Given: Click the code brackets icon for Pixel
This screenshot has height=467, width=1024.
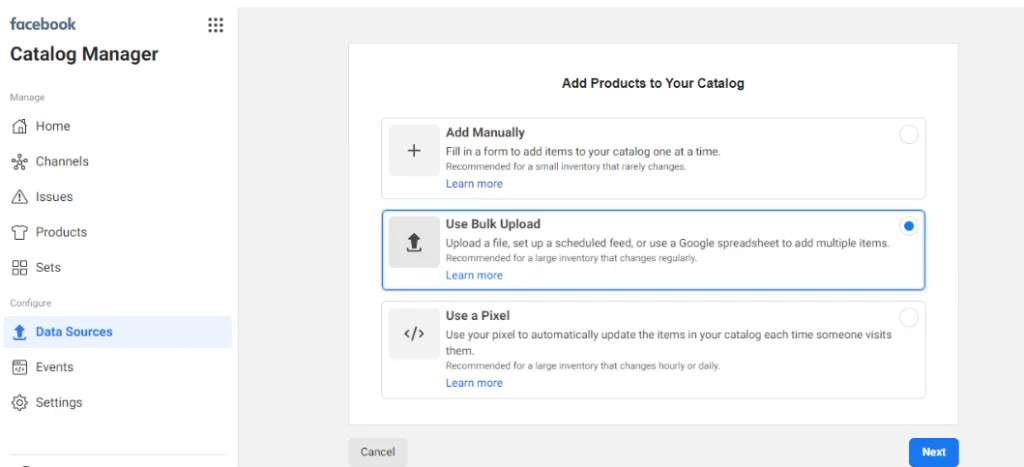Looking at the screenshot, I should point(414,334).
